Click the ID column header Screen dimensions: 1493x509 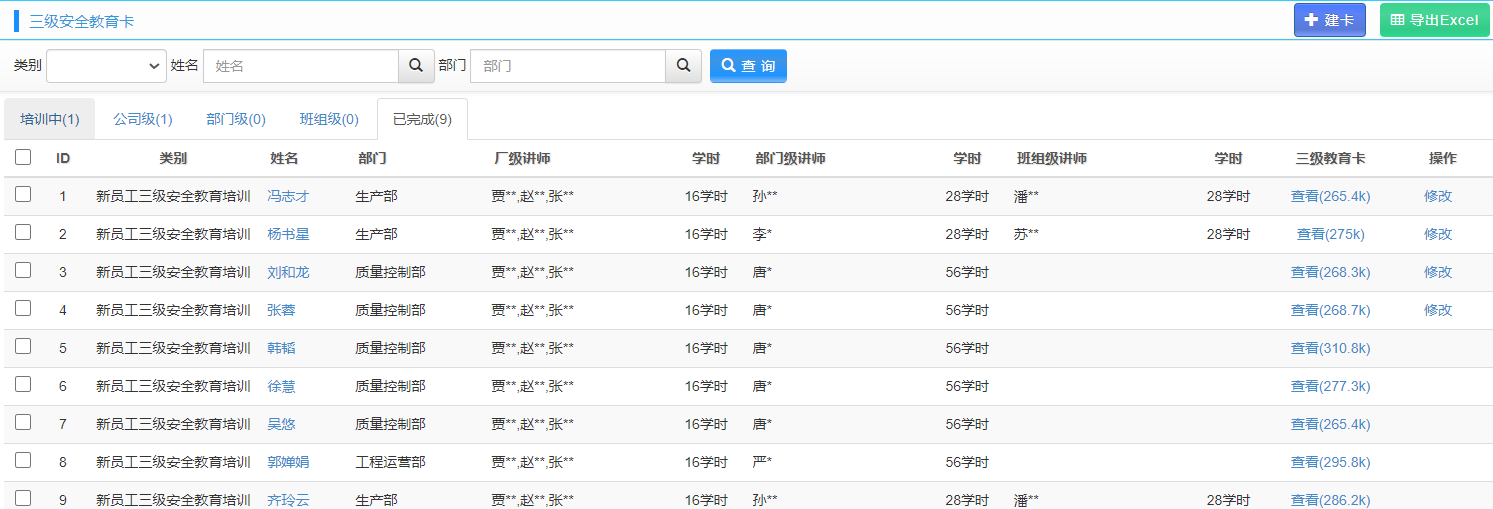click(x=63, y=158)
